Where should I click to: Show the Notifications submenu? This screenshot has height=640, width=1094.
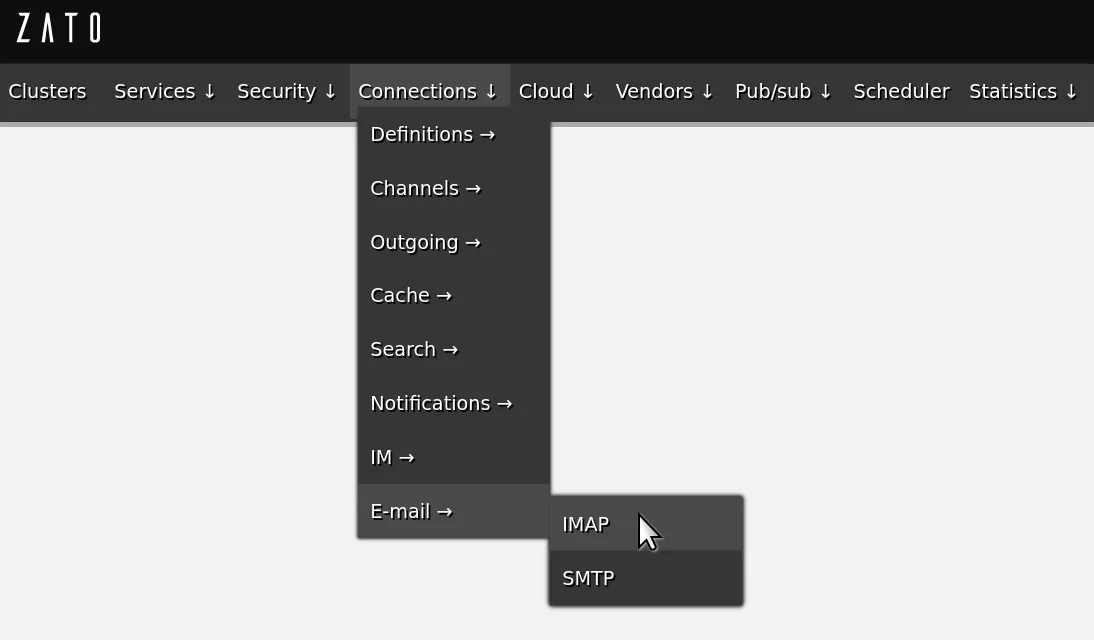[441, 404]
